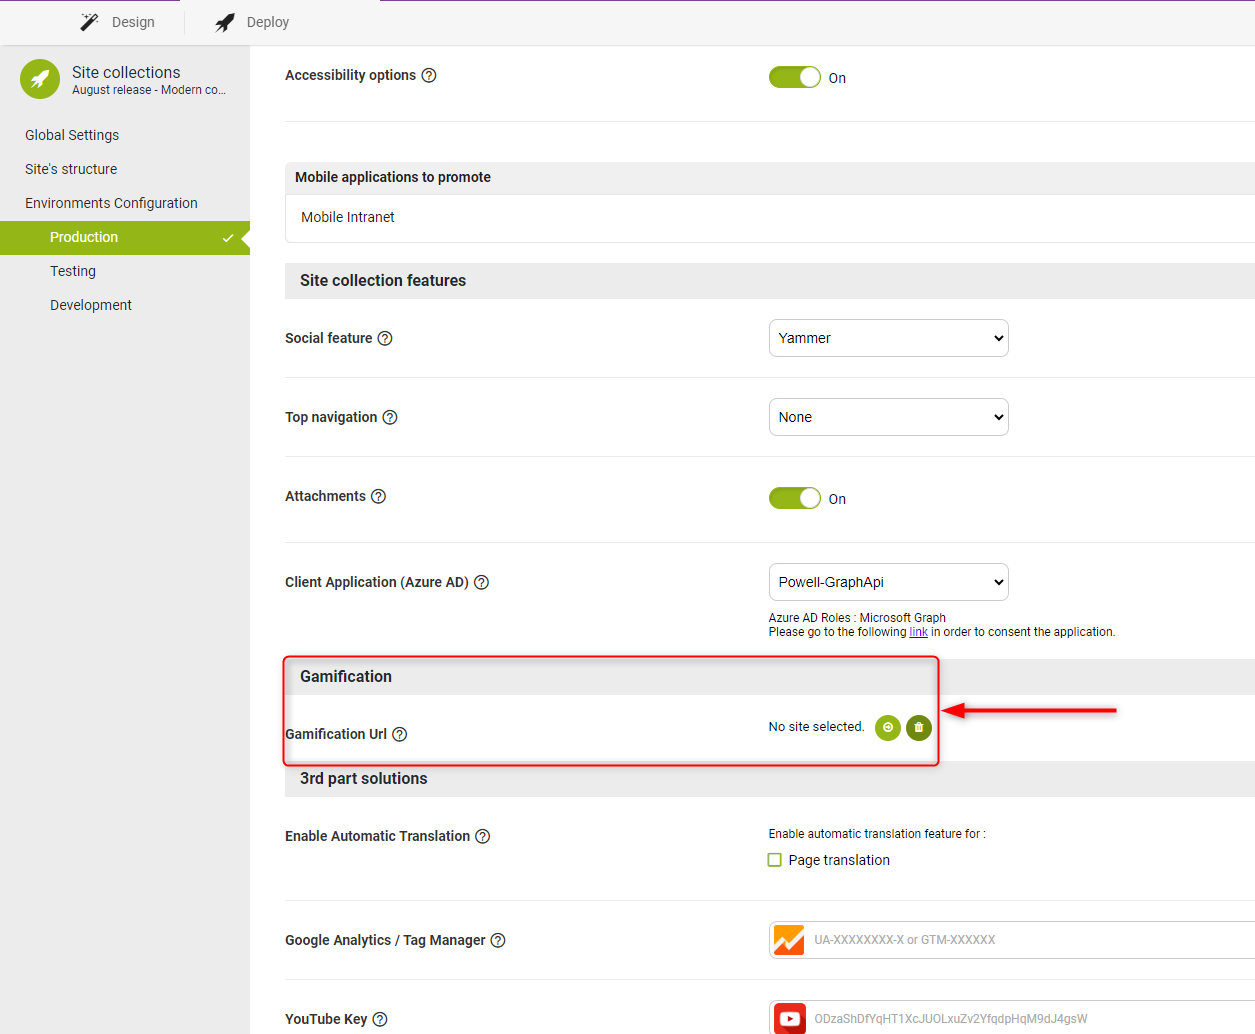Click the Site collections rocket icon
The height and width of the screenshot is (1034, 1255).
[40, 79]
